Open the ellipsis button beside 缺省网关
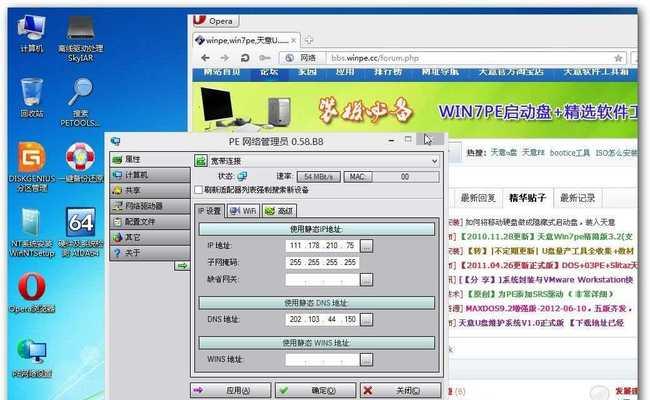The width and height of the screenshot is (650, 400). [x=366, y=279]
